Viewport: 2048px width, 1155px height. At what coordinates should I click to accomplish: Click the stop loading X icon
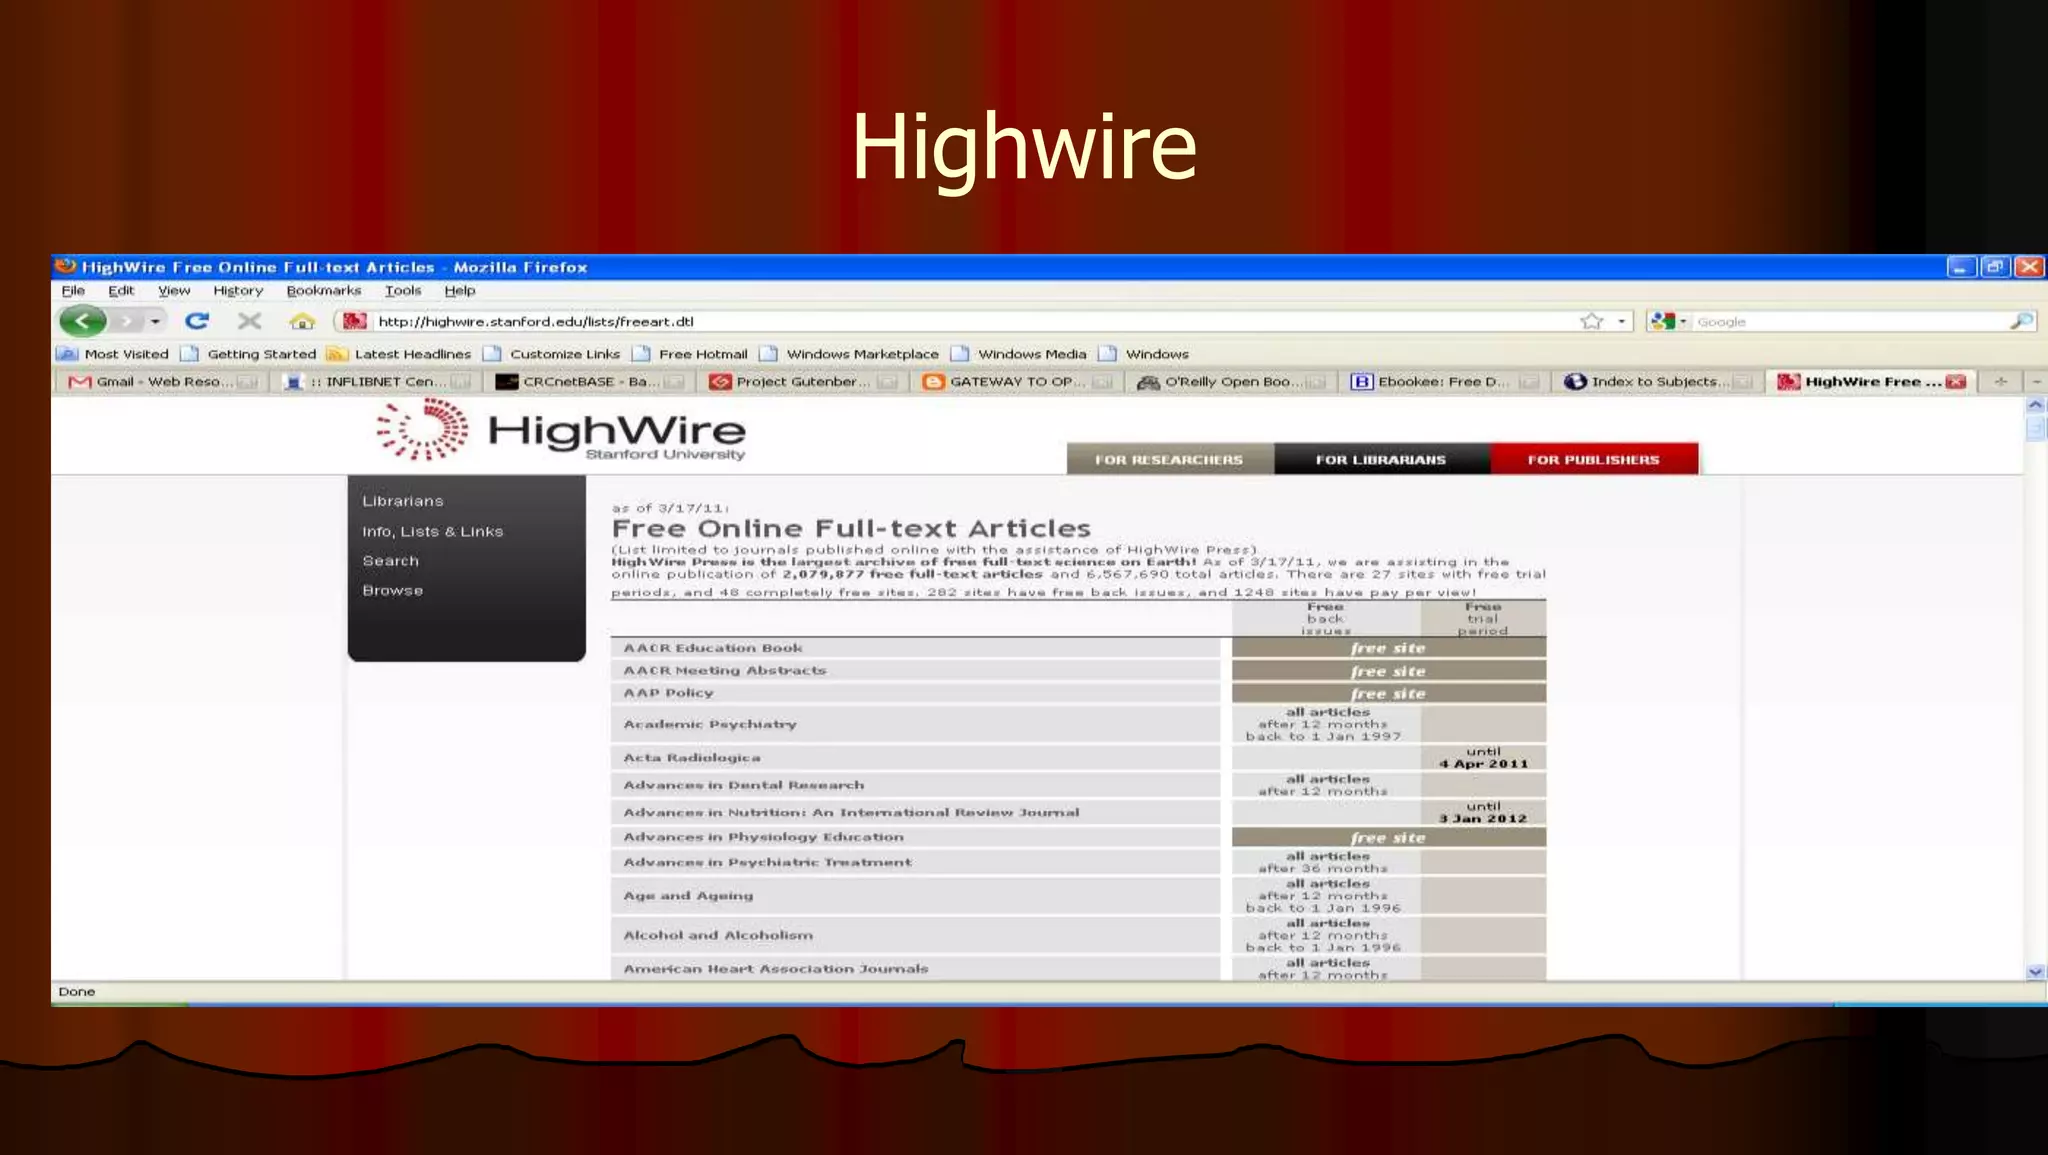click(249, 321)
